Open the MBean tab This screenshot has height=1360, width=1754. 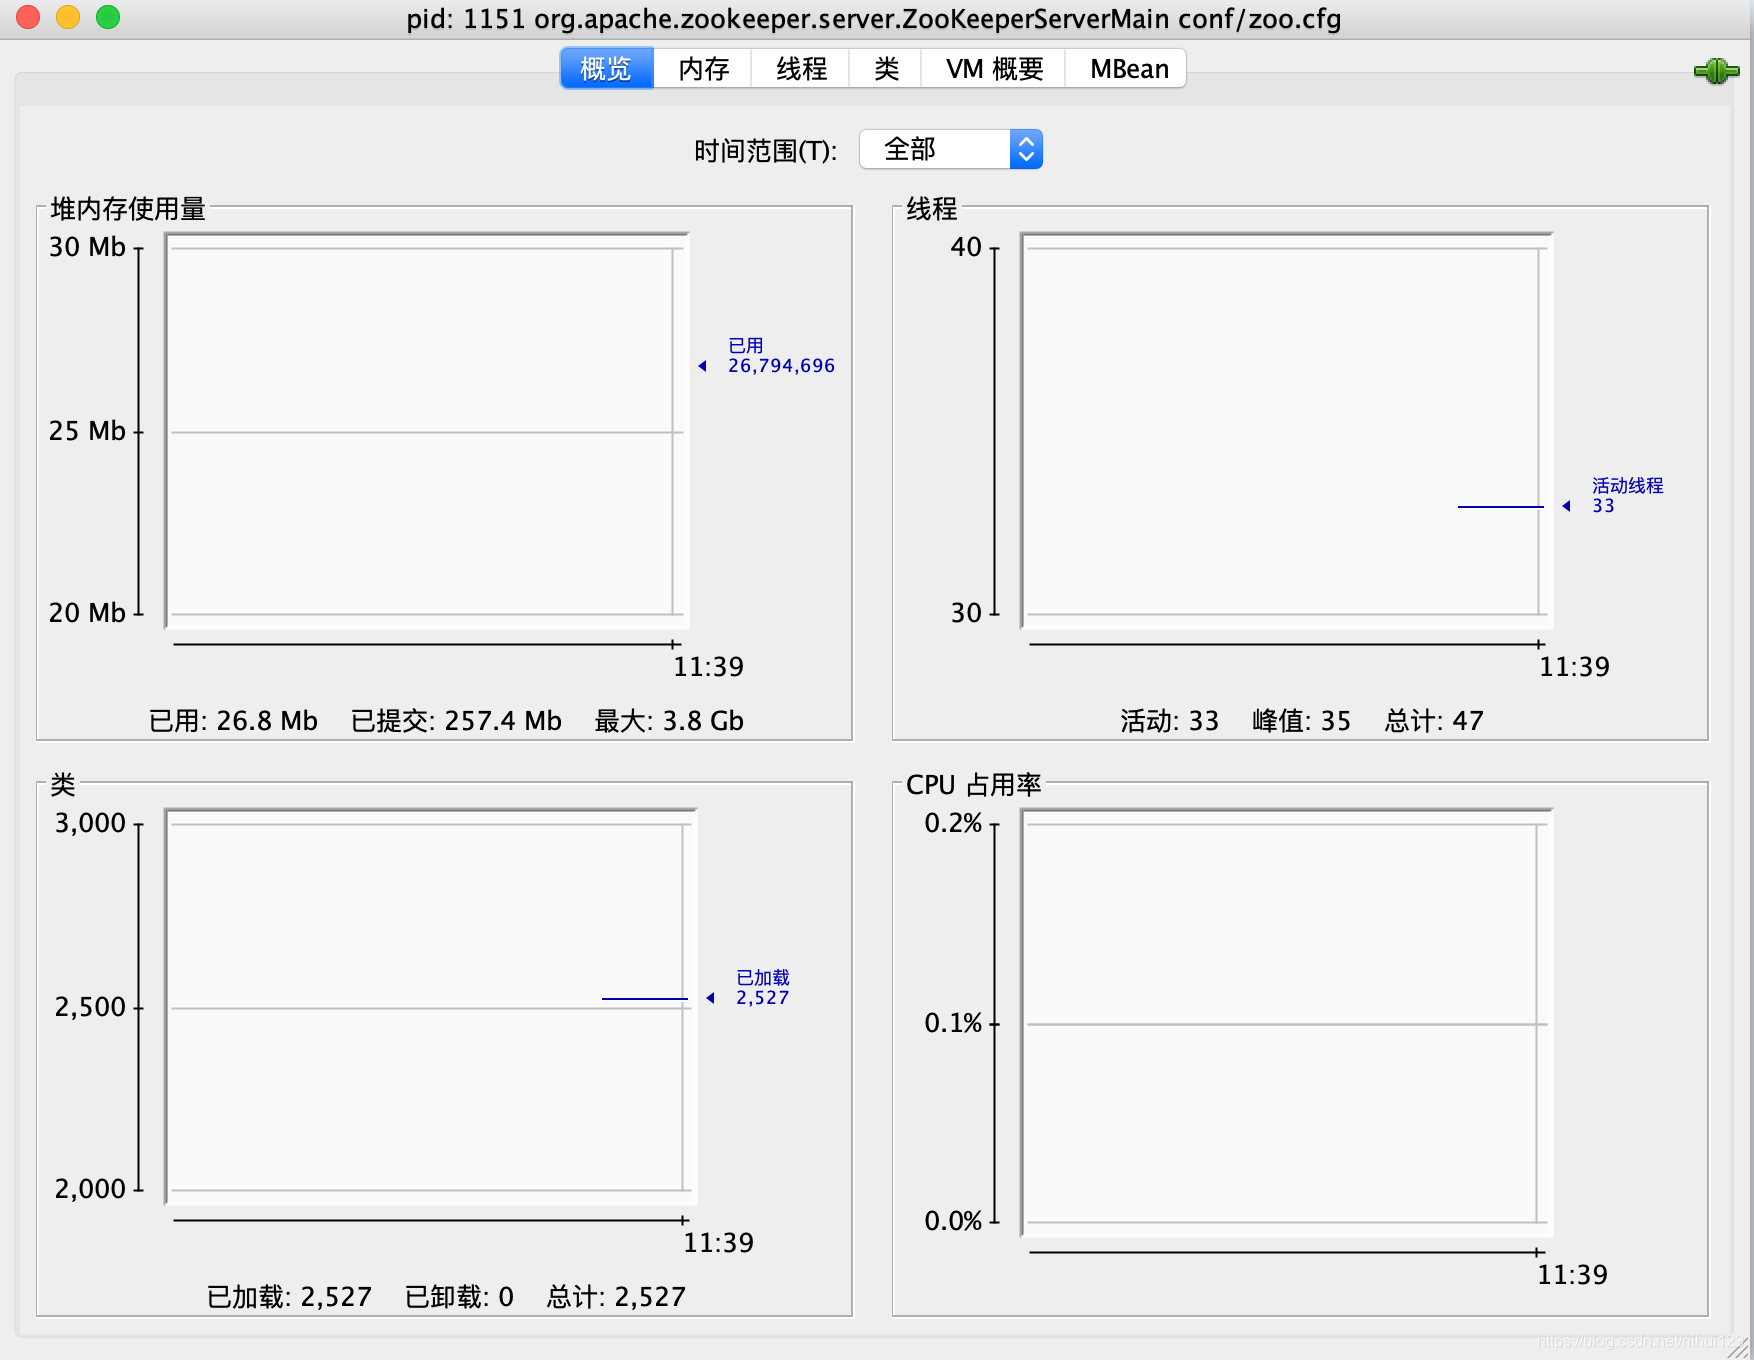coord(1128,69)
